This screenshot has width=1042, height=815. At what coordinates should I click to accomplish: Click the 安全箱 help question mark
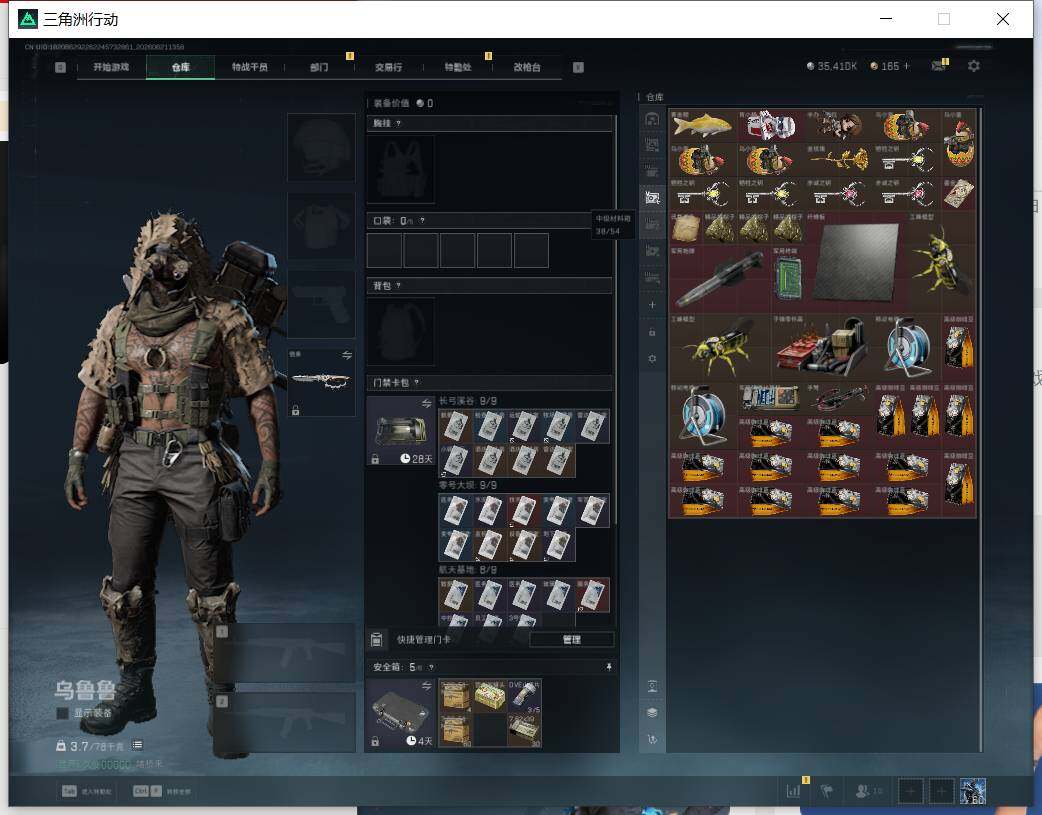(431, 667)
